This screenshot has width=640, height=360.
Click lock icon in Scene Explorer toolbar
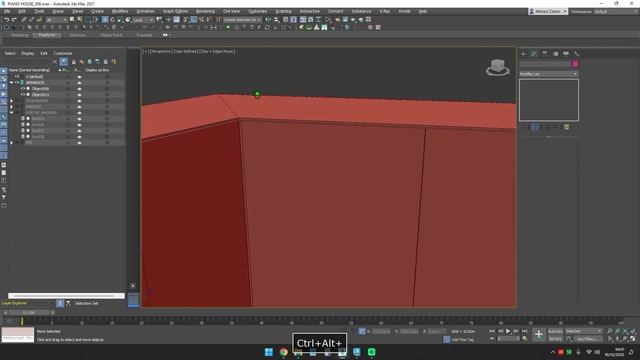(73, 62)
